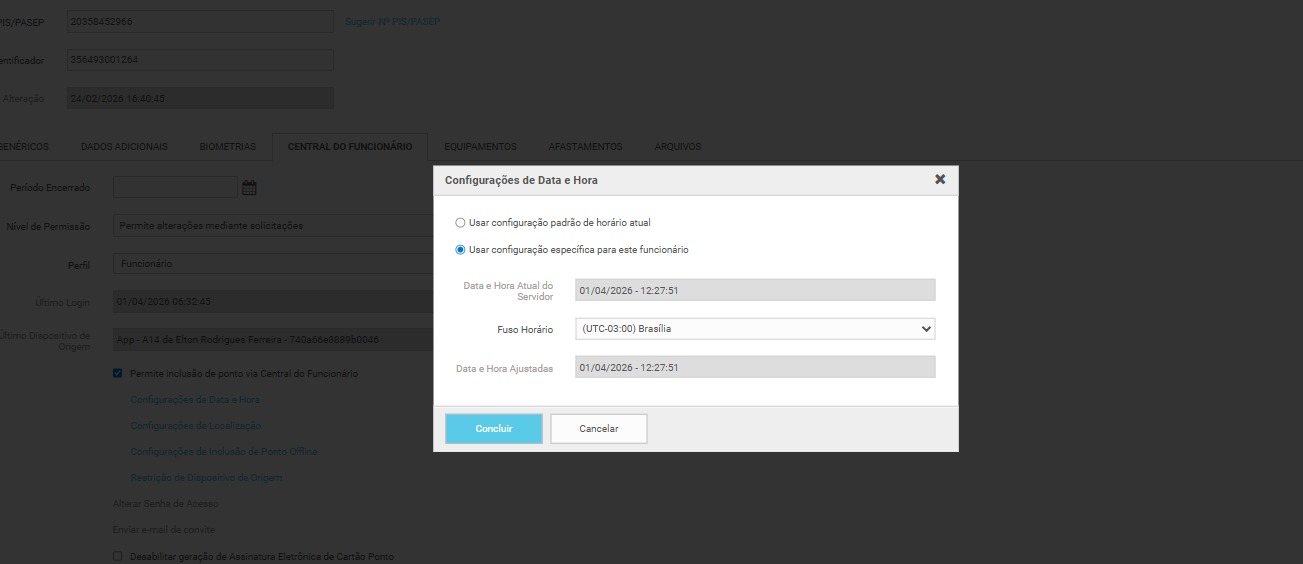Open Configurações de Inclusão de Ponto Offline

coord(224,452)
